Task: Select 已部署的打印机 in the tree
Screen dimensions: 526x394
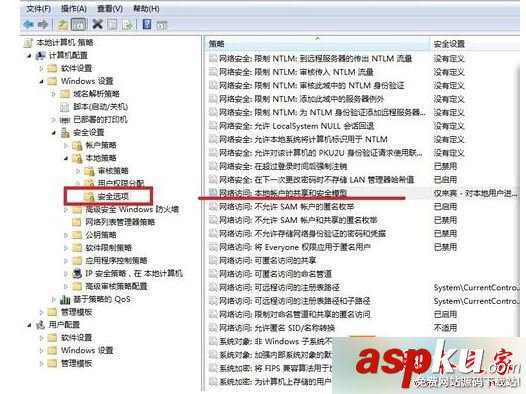Action: pos(100,119)
